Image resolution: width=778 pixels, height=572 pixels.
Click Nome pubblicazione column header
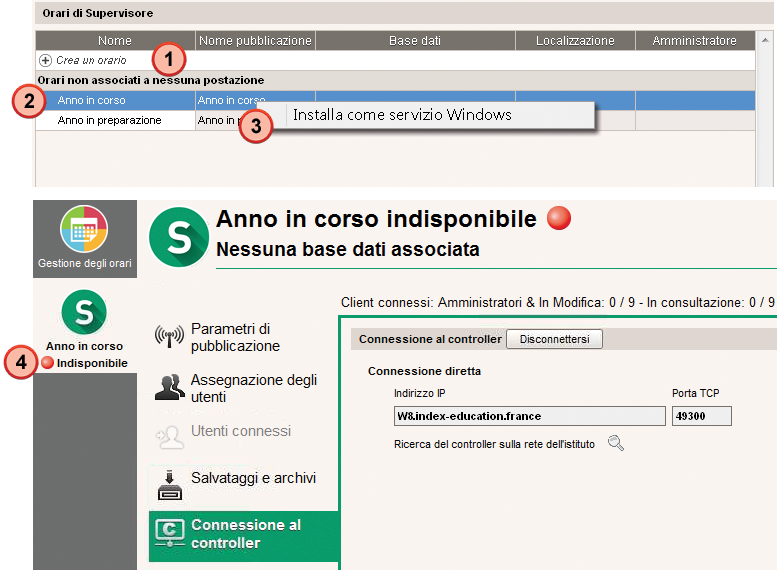(255, 41)
